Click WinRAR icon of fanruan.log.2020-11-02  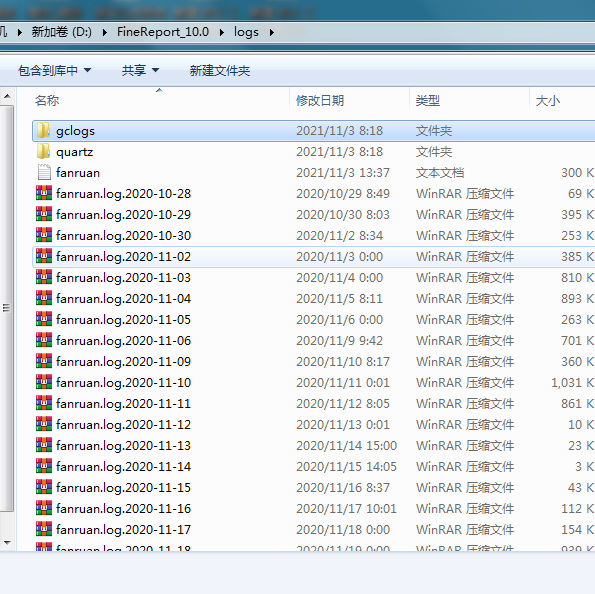point(44,256)
